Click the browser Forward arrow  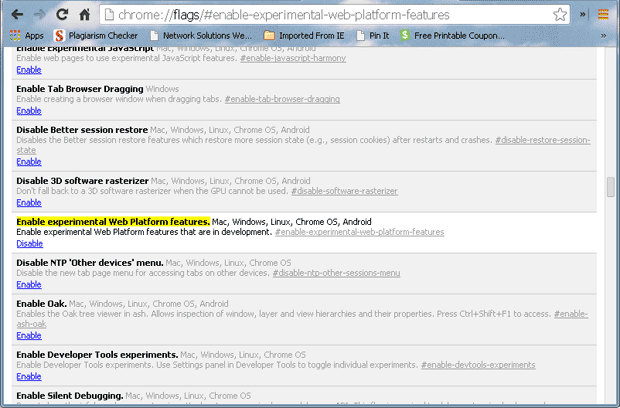coord(39,15)
